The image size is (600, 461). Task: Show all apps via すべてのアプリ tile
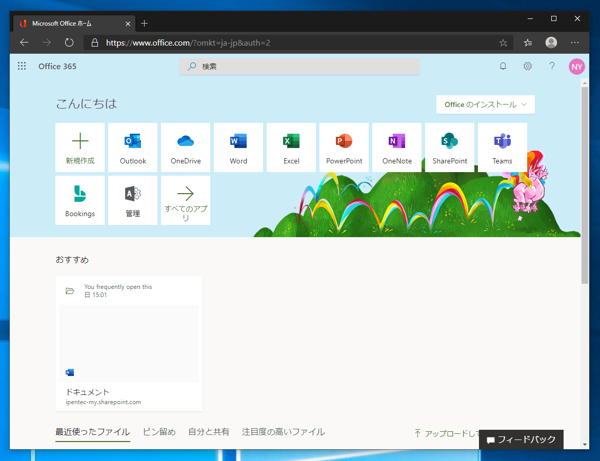(x=186, y=200)
